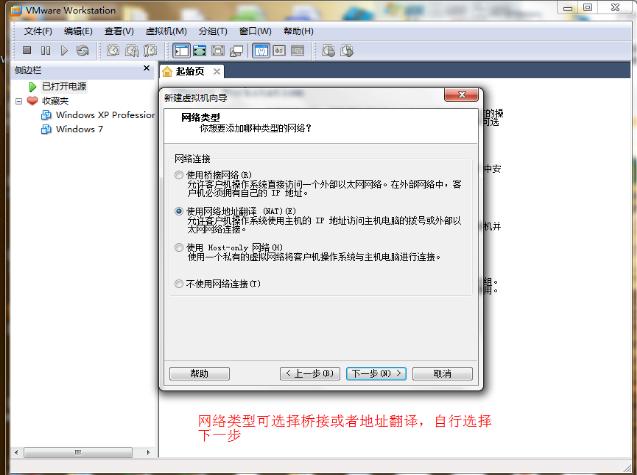Select Windows 7 in sidebar

click(79, 129)
